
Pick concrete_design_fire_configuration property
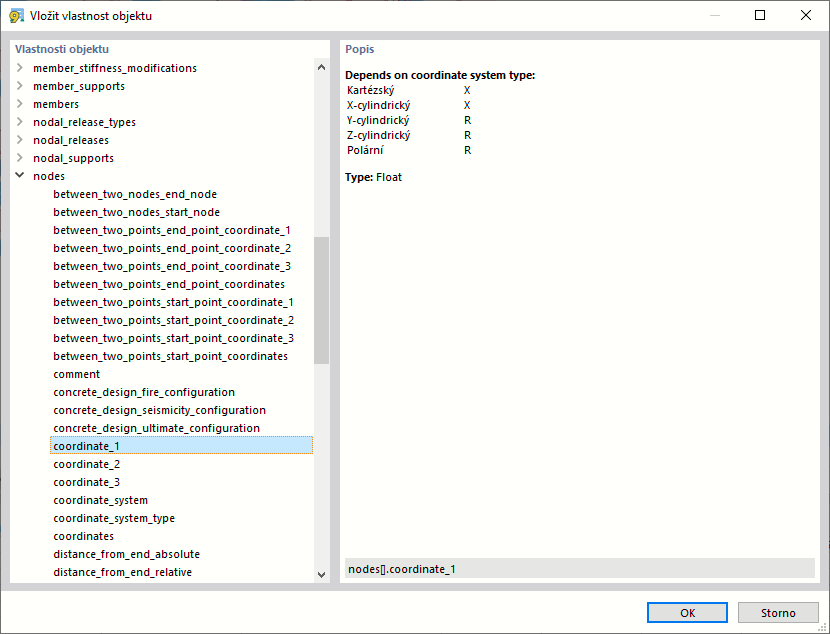[x=144, y=392]
